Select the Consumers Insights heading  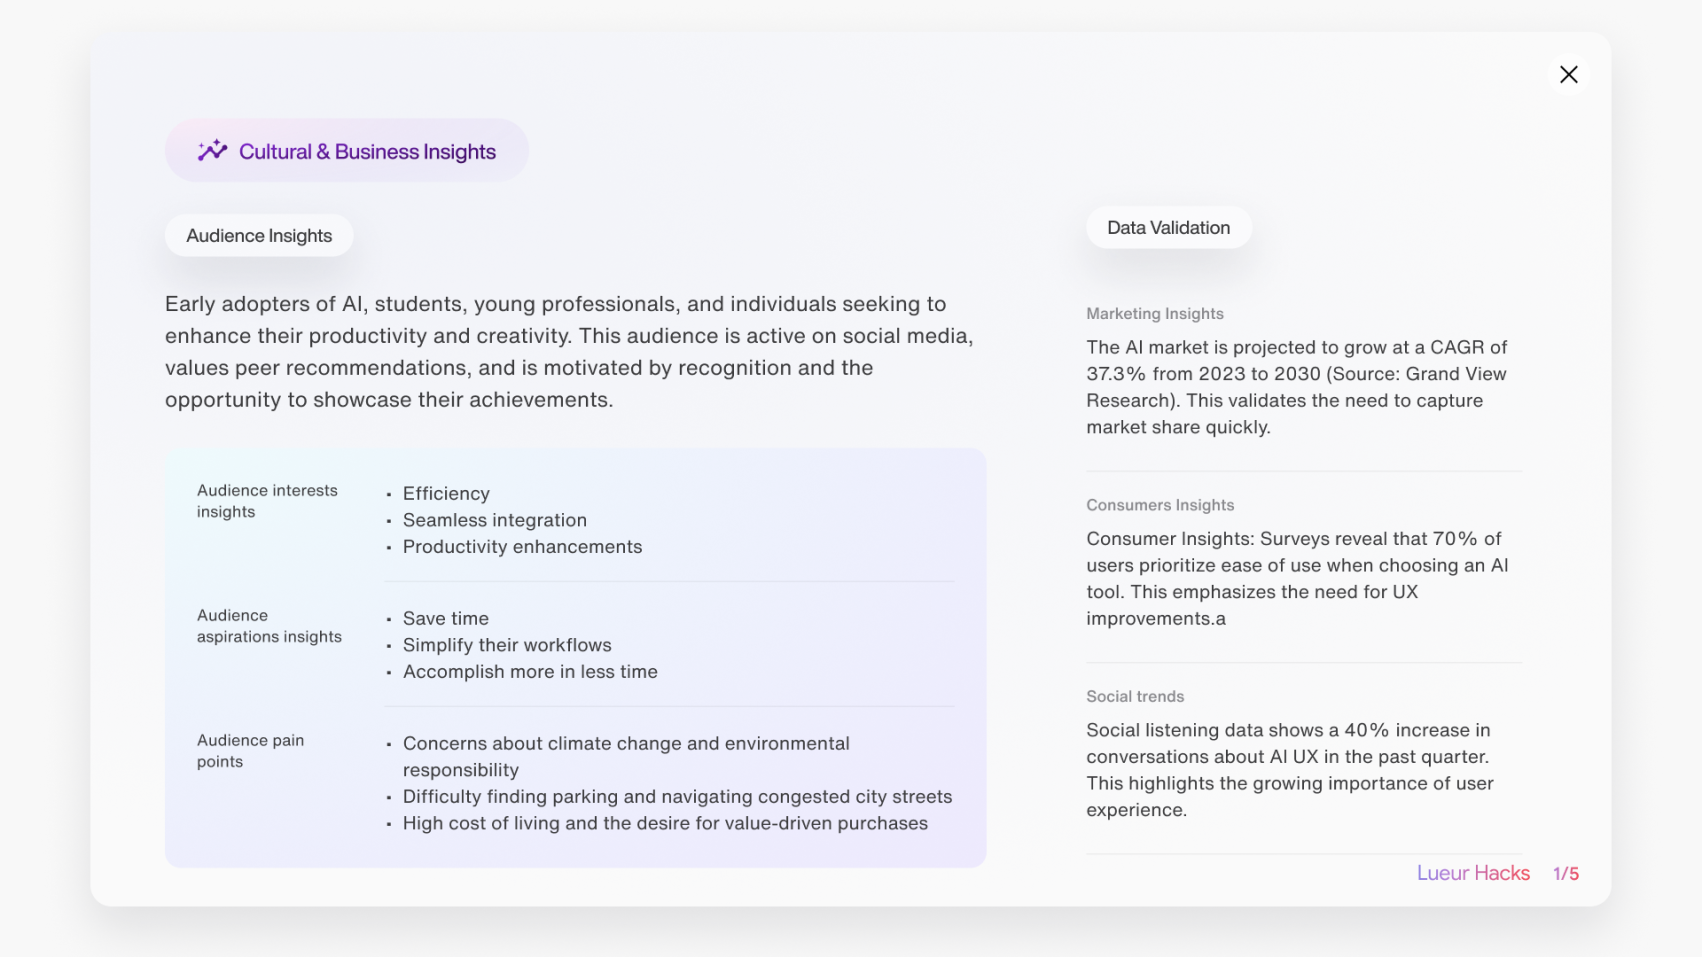tap(1160, 505)
